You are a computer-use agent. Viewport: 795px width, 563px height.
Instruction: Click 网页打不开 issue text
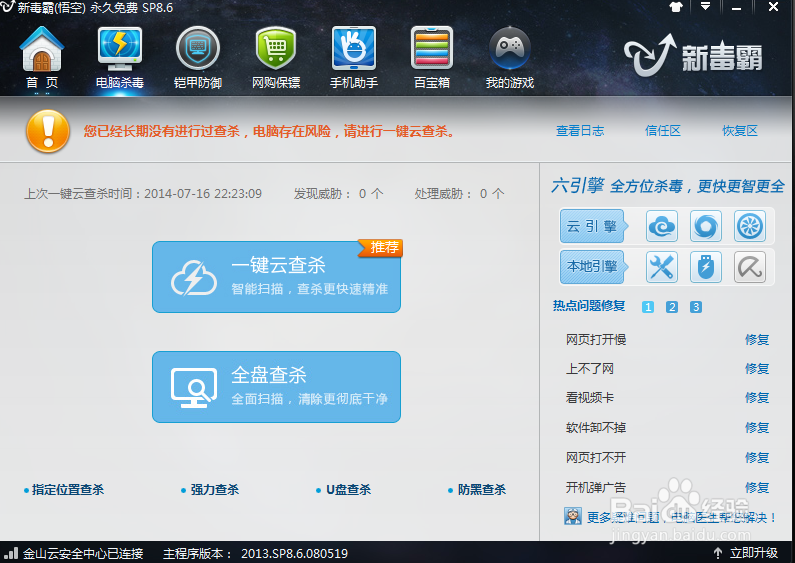[596, 458]
